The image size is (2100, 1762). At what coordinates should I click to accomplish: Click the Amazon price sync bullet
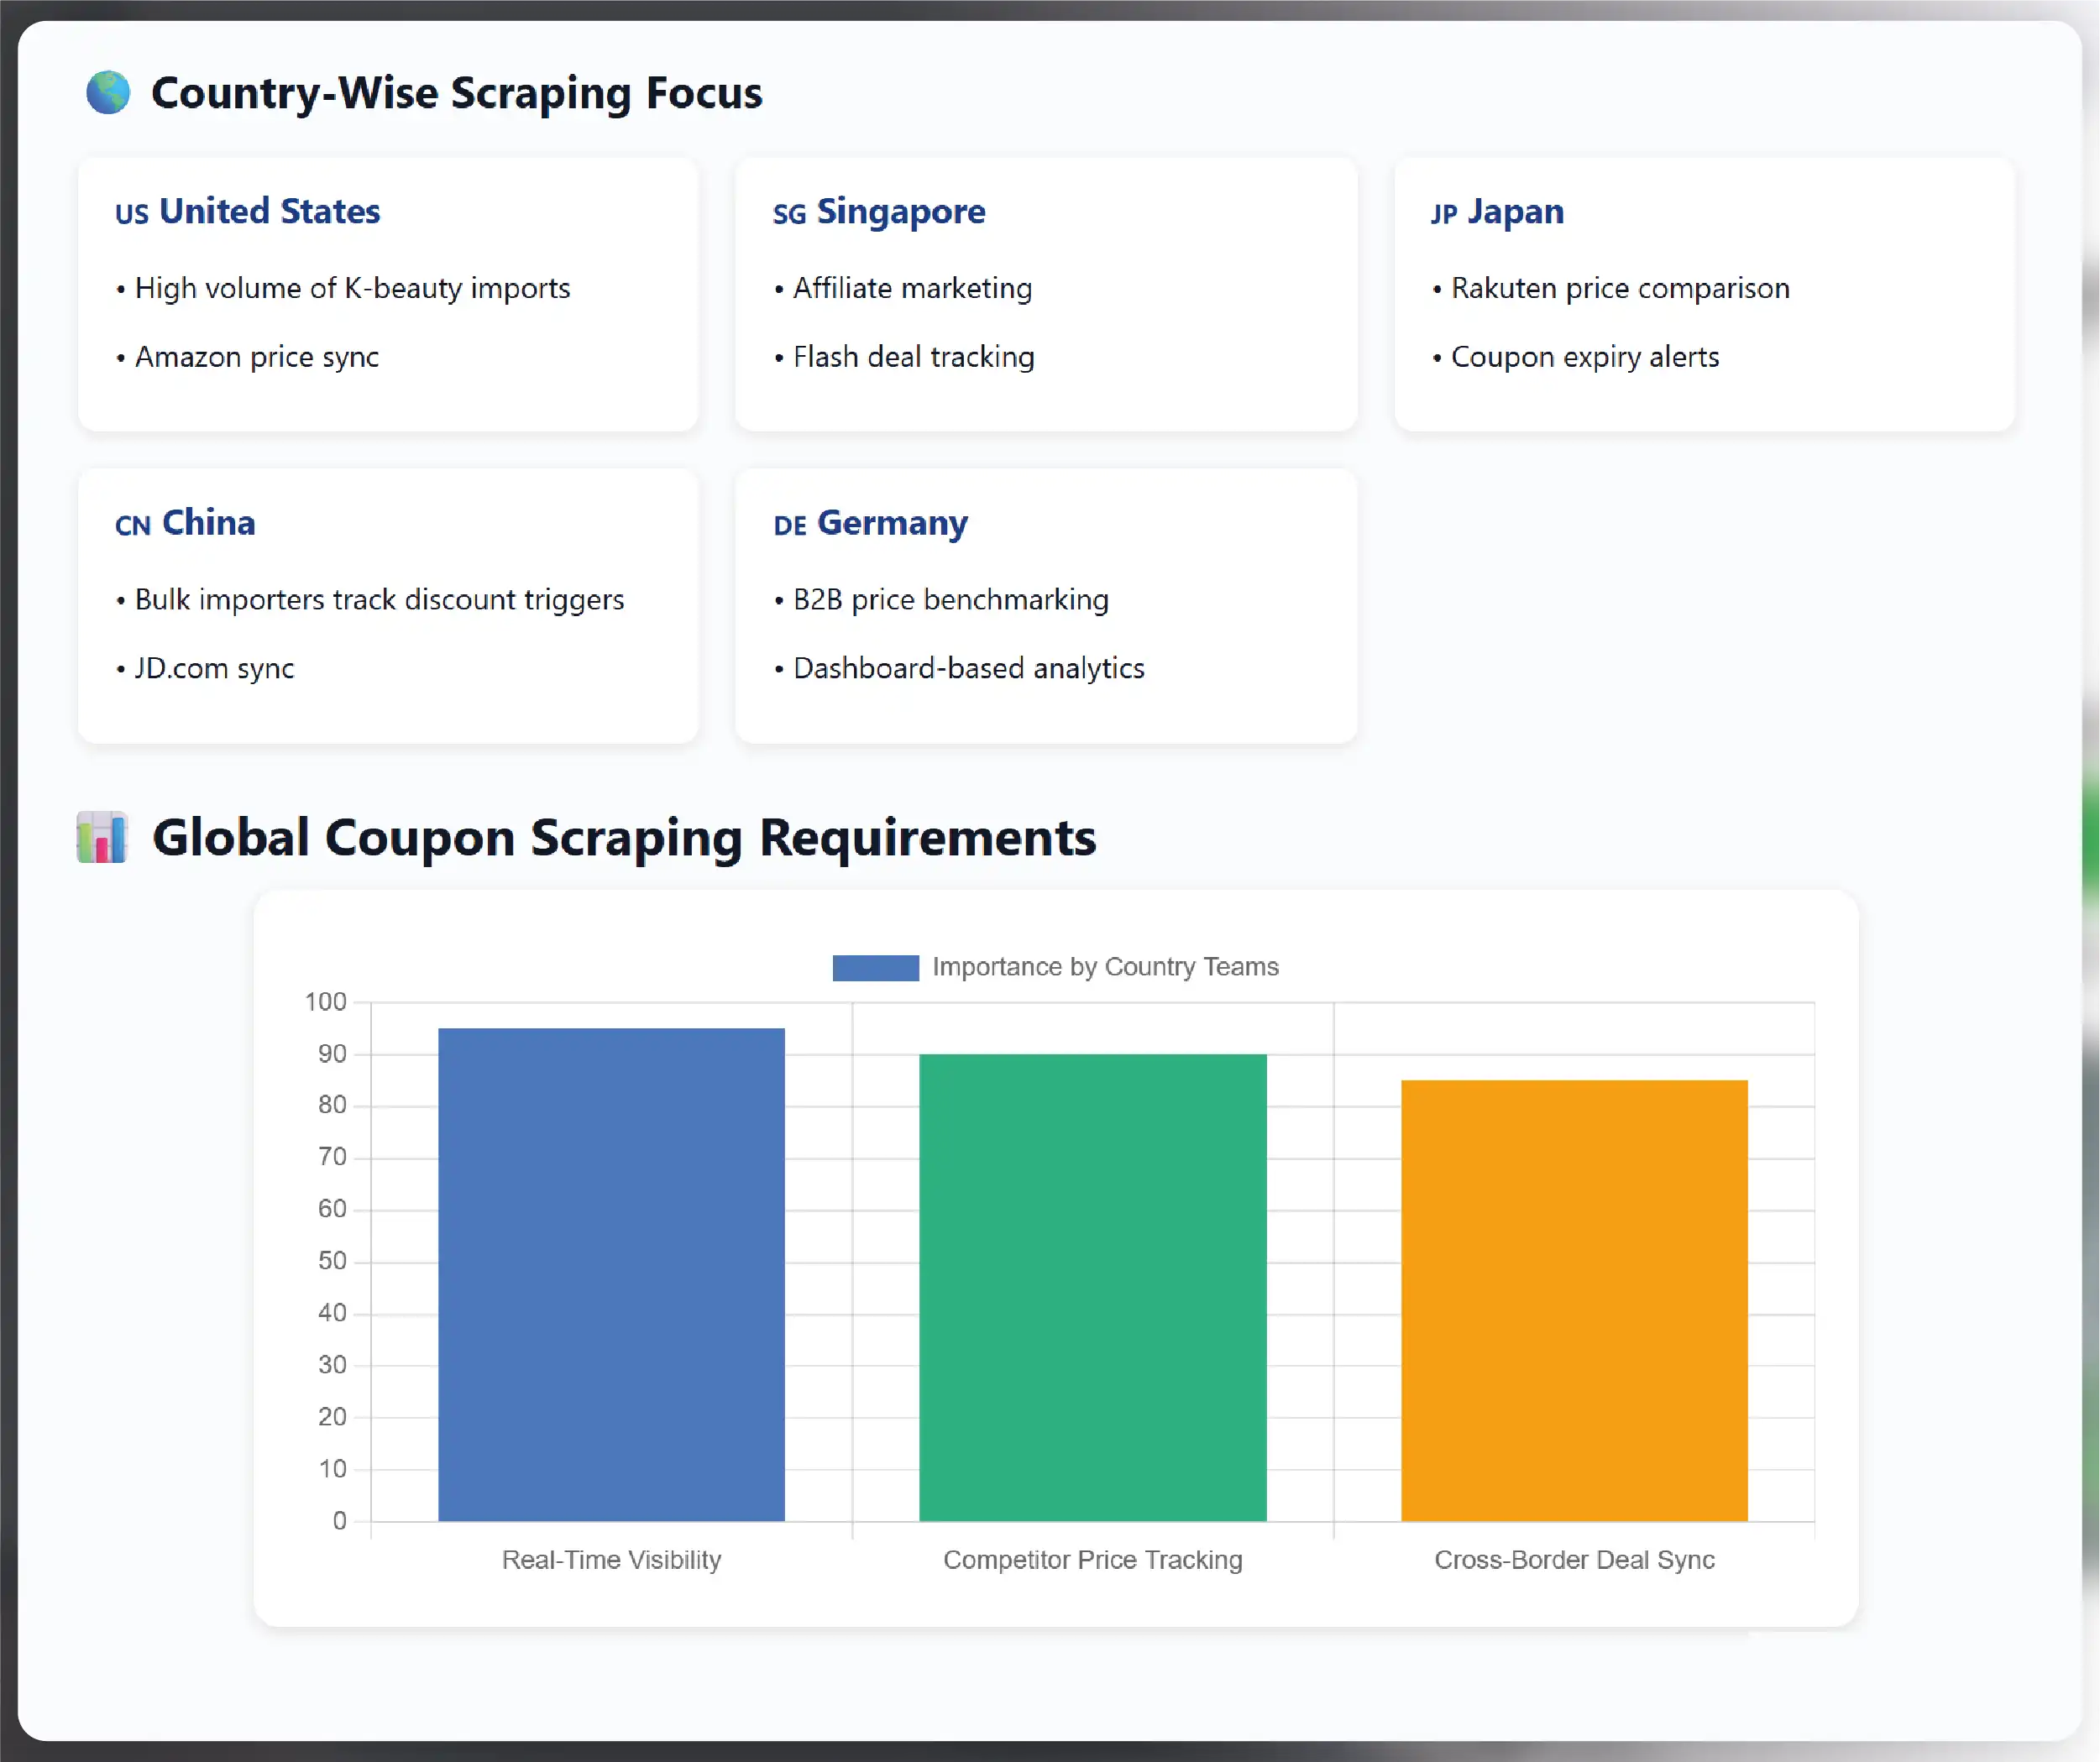(256, 357)
